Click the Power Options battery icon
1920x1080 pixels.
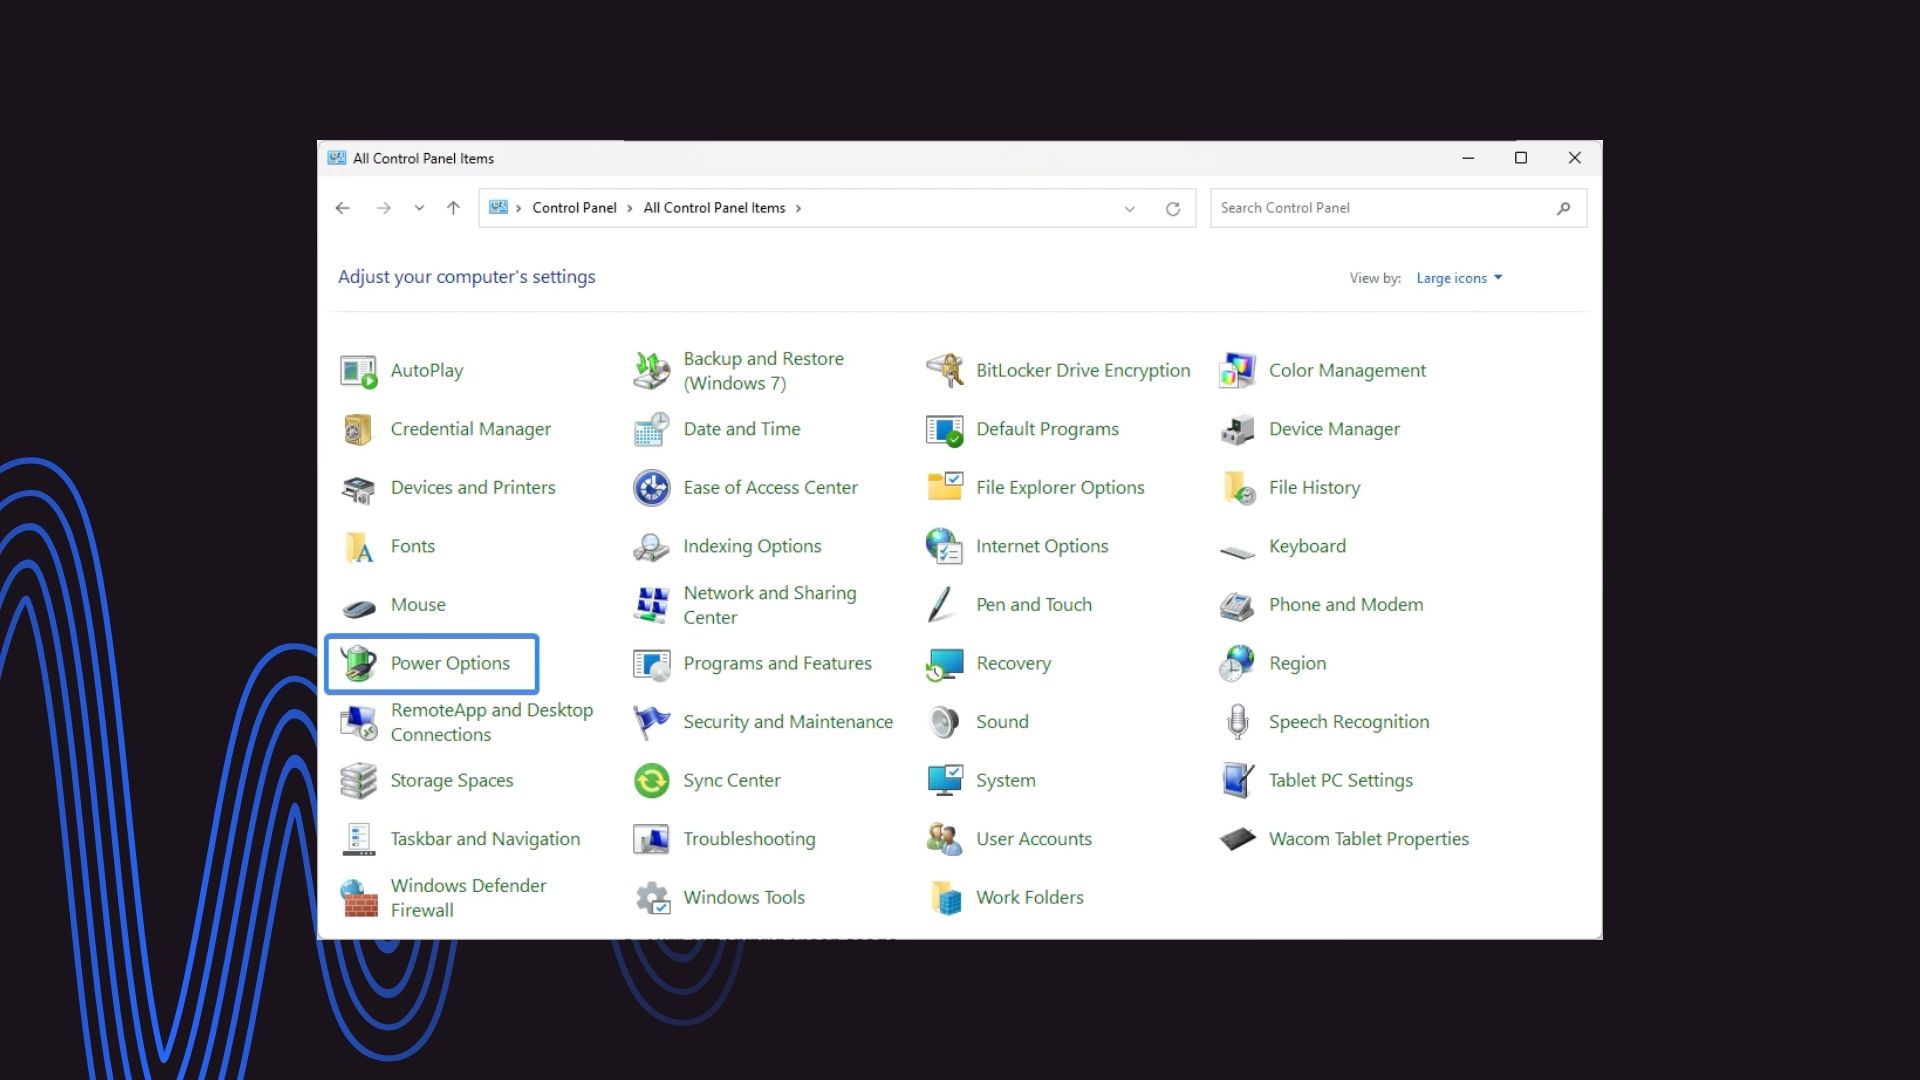click(358, 664)
